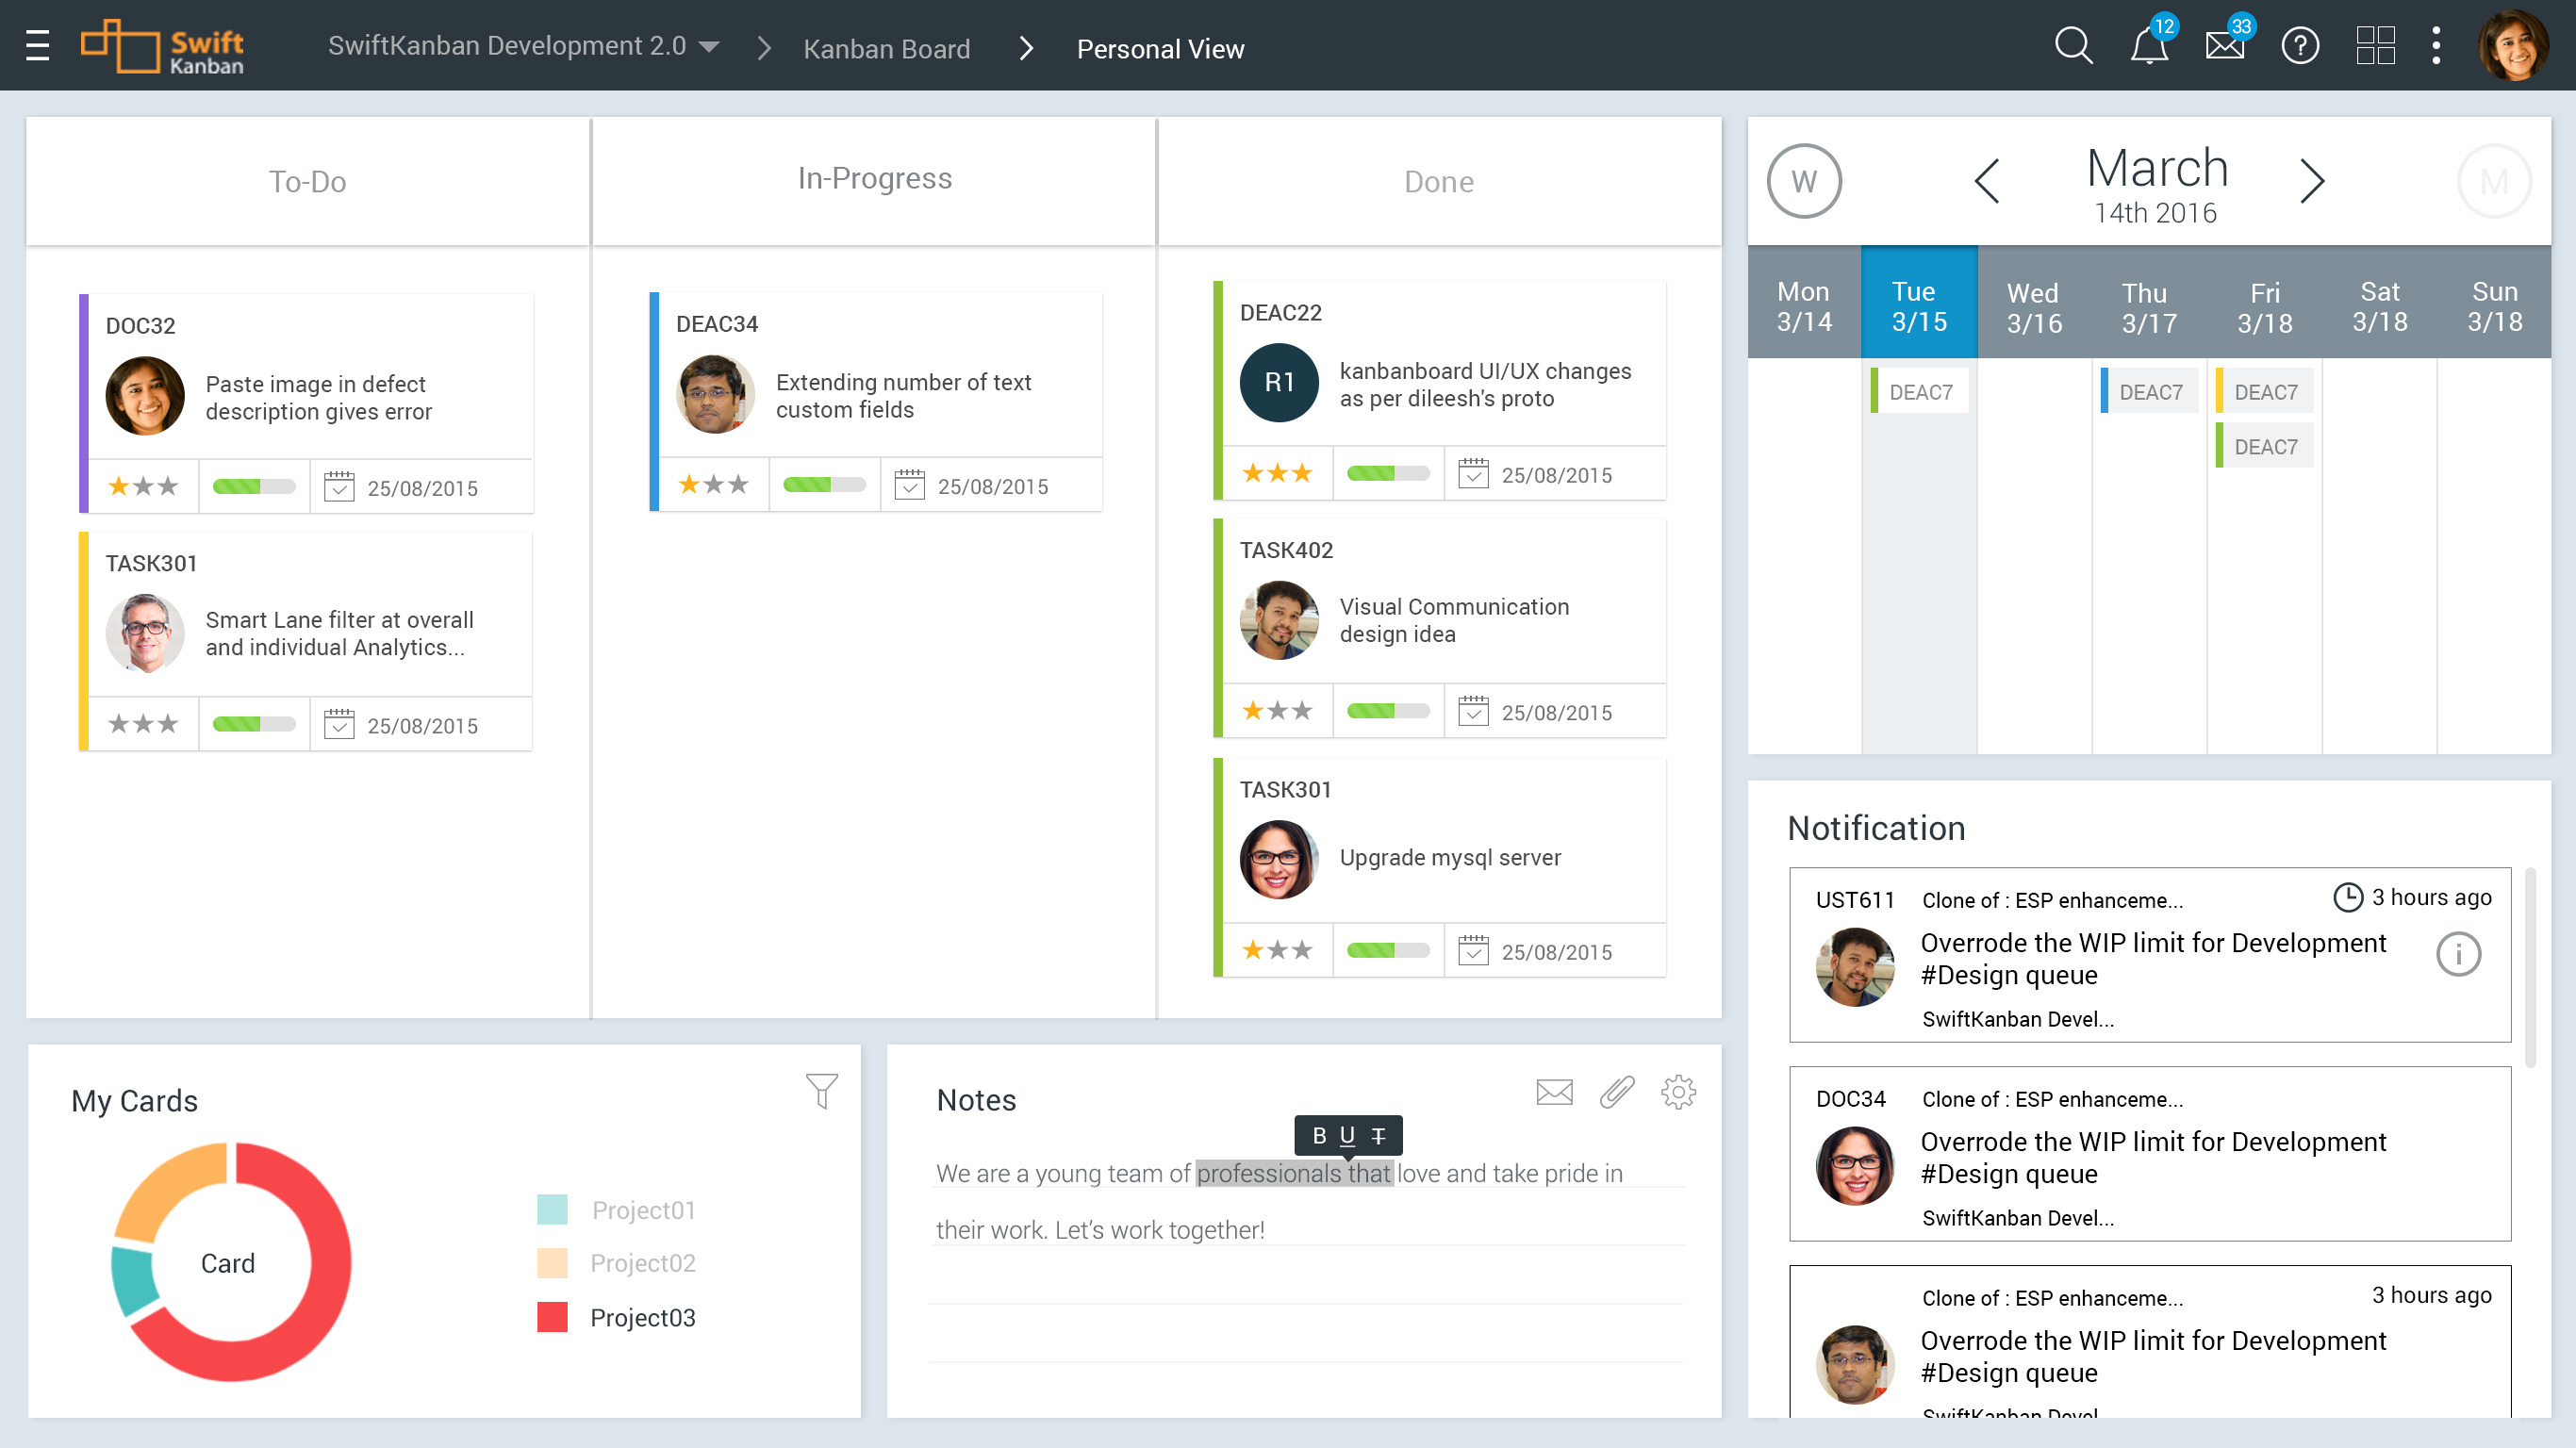Toggle underline formatting in Notes popup
The image size is (2576, 1448).
tap(1347, 1136)
